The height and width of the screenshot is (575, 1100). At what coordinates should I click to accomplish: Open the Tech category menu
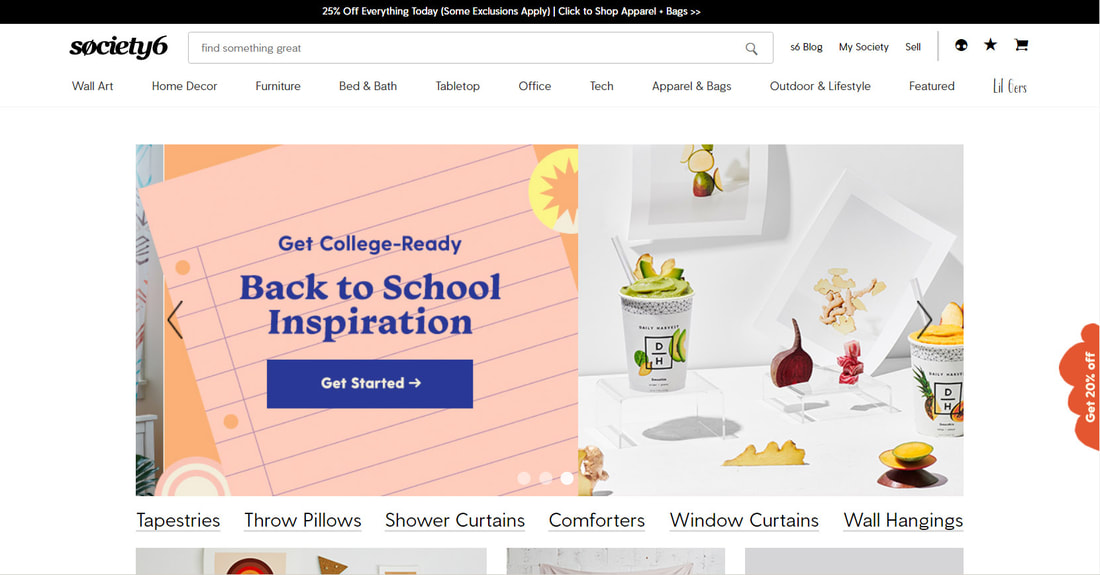pos(601,86)
